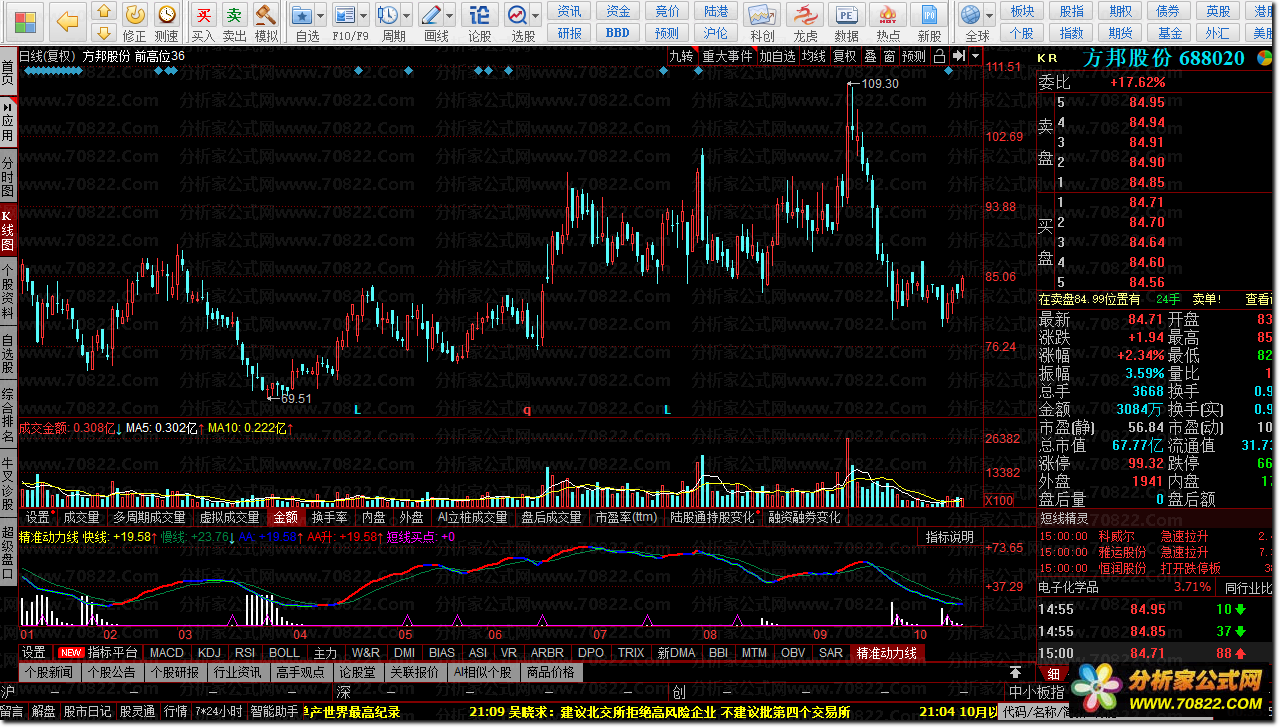Open the 修正 correction tool
The image size is (1281, 728).
134,15
